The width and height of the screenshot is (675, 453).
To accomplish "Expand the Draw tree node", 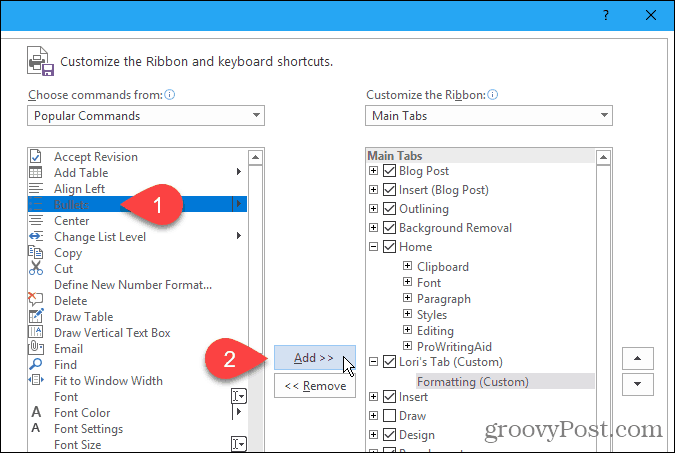I will coord(373,416).
